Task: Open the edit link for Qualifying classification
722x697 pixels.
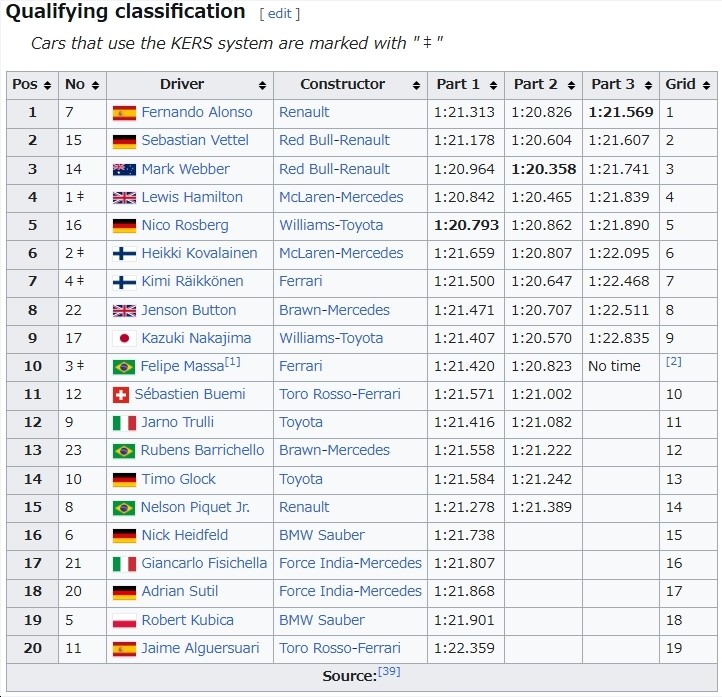Action: [x=279, y=14]
